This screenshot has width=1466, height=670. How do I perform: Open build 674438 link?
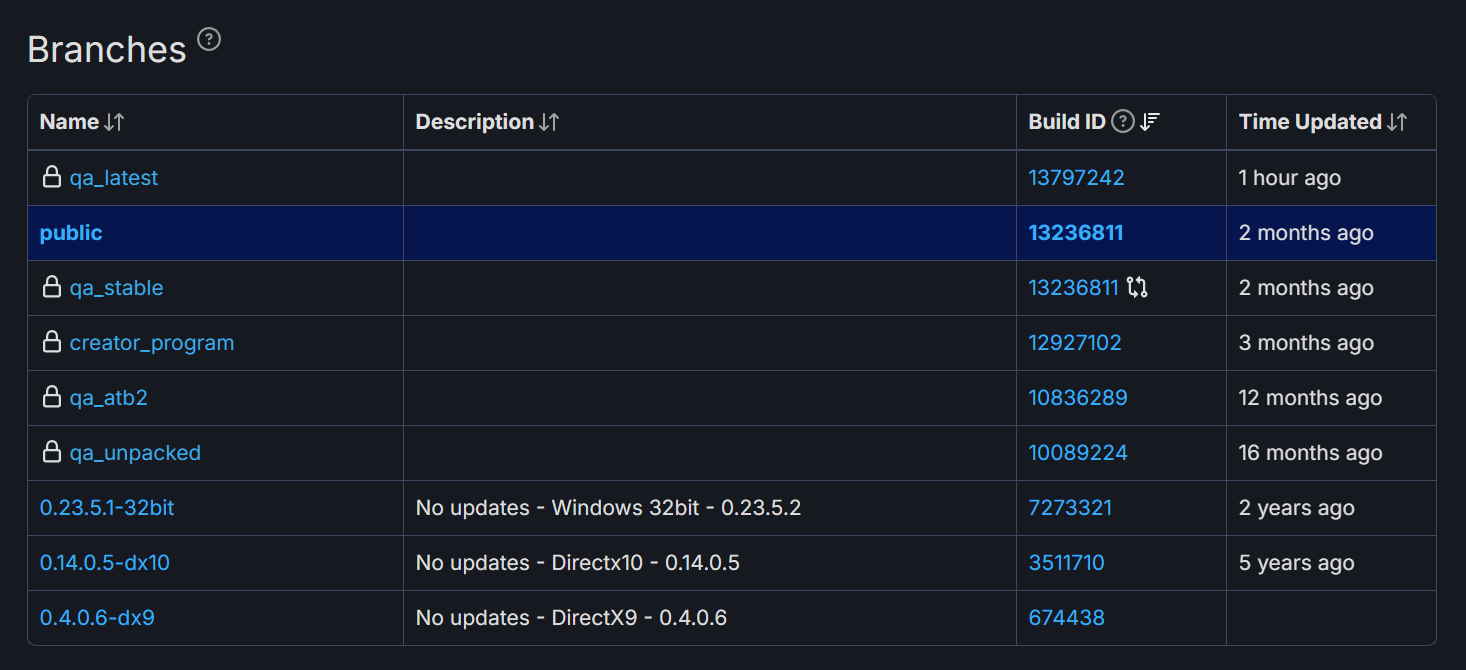(x=1066, y=618)
